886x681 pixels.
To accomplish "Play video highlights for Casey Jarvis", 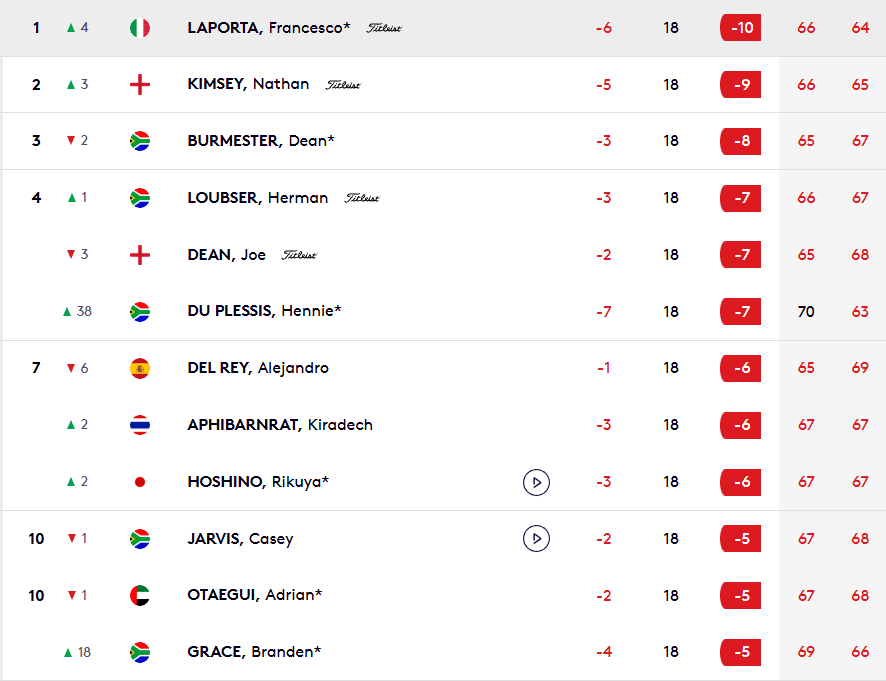I will tap(537, 539).
